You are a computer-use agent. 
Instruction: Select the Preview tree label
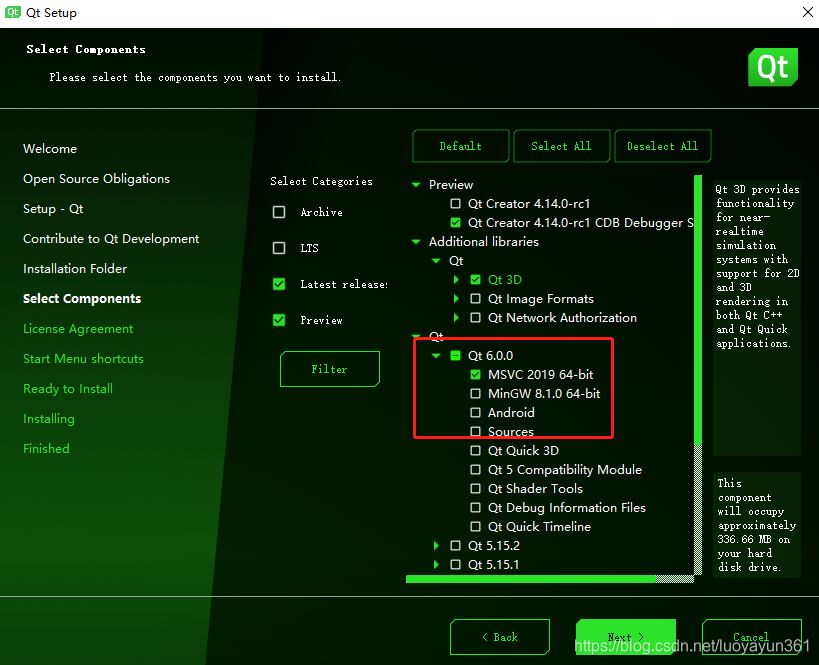(451, 184)
